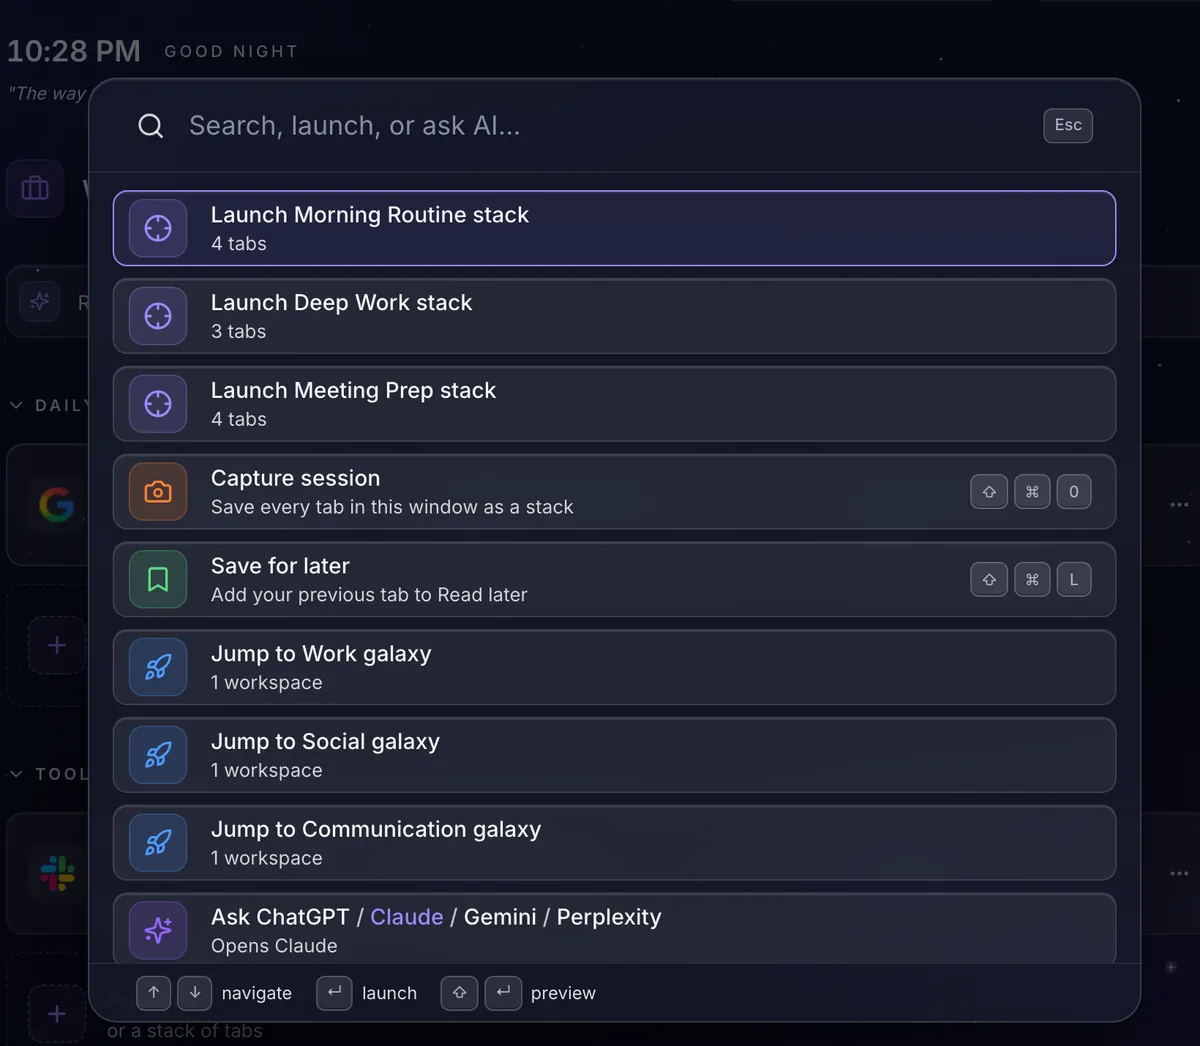Choose Gemini in the Ask AI row

[x=500, y=917]
